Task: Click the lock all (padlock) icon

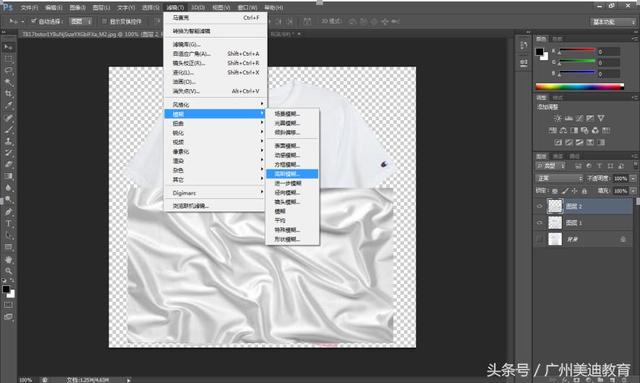Action: point(584,191)
